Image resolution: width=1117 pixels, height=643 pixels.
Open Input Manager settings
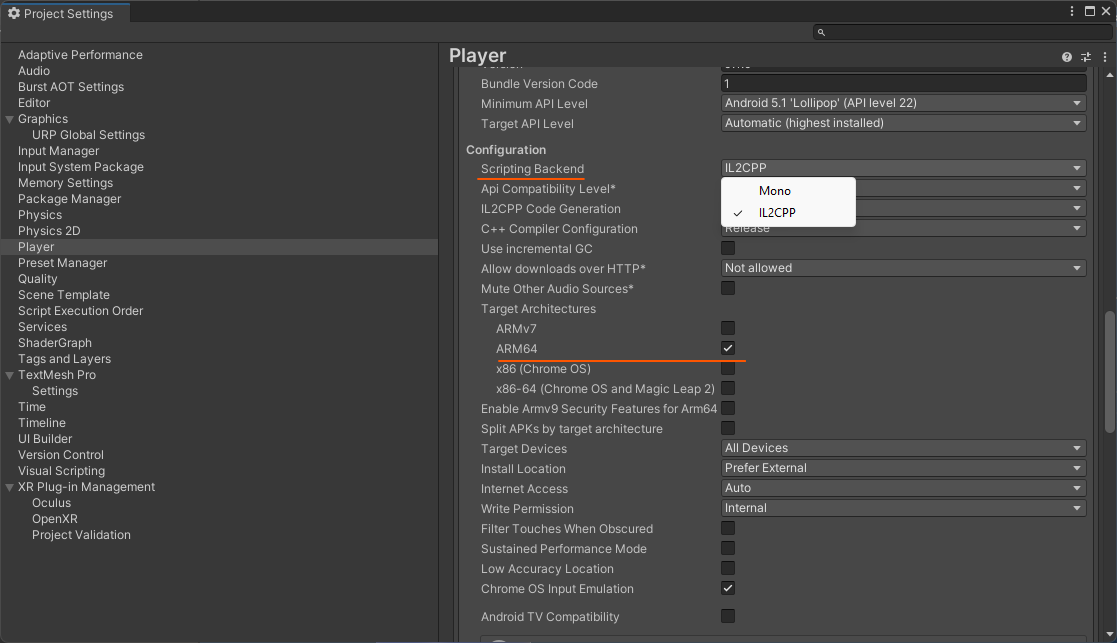[58, 151]
